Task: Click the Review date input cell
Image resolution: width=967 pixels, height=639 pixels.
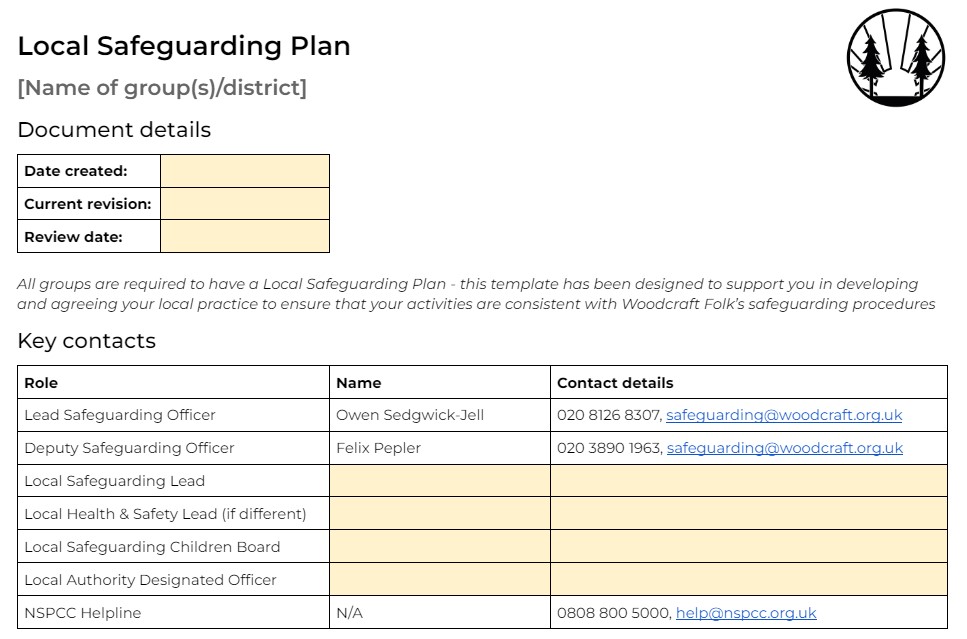Action: [245, 237]
